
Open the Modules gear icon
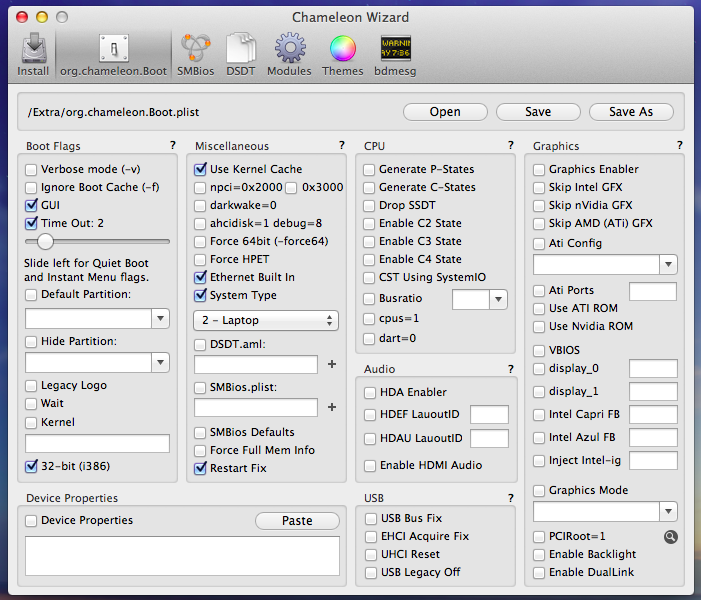pos(289,54)
